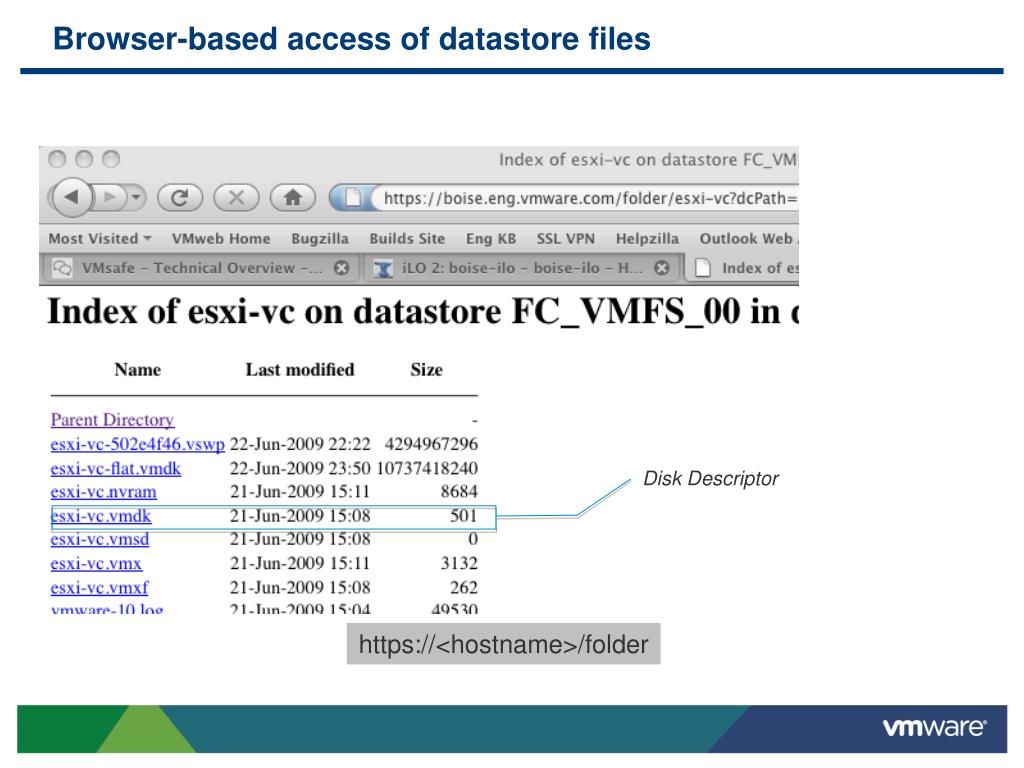Open the Most Visited bookmarks dropdown
The height and width of the screenshot is (768, 1024).
100,238
